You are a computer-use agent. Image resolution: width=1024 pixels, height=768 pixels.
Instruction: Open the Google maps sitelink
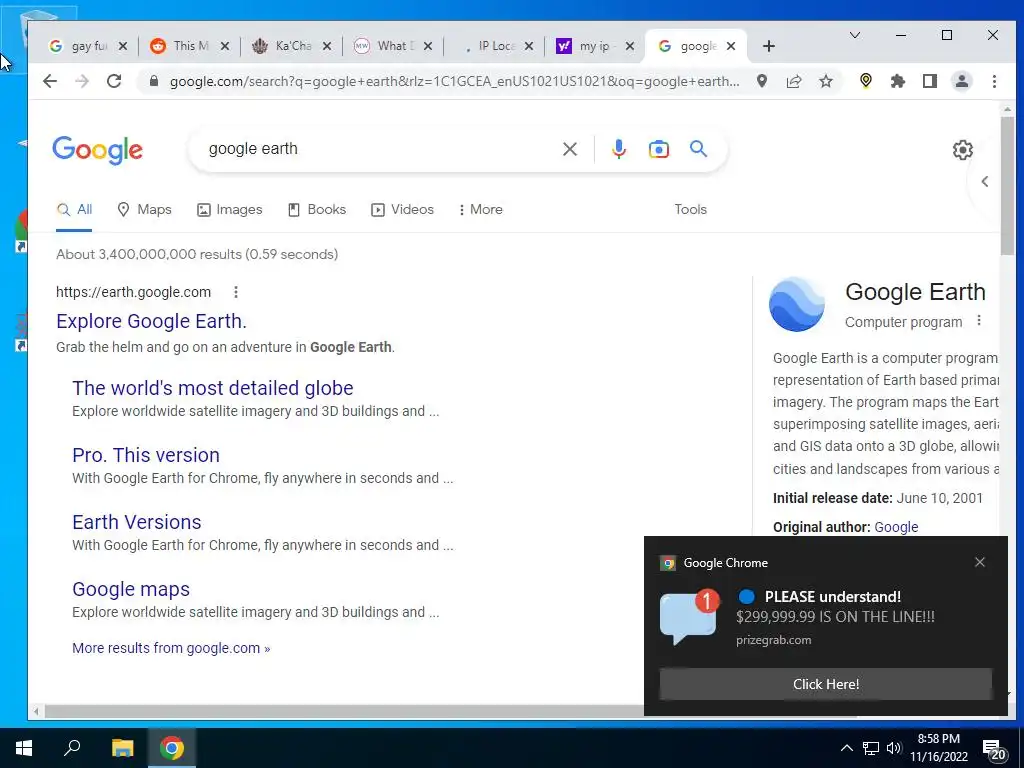[x=131, y=589]
